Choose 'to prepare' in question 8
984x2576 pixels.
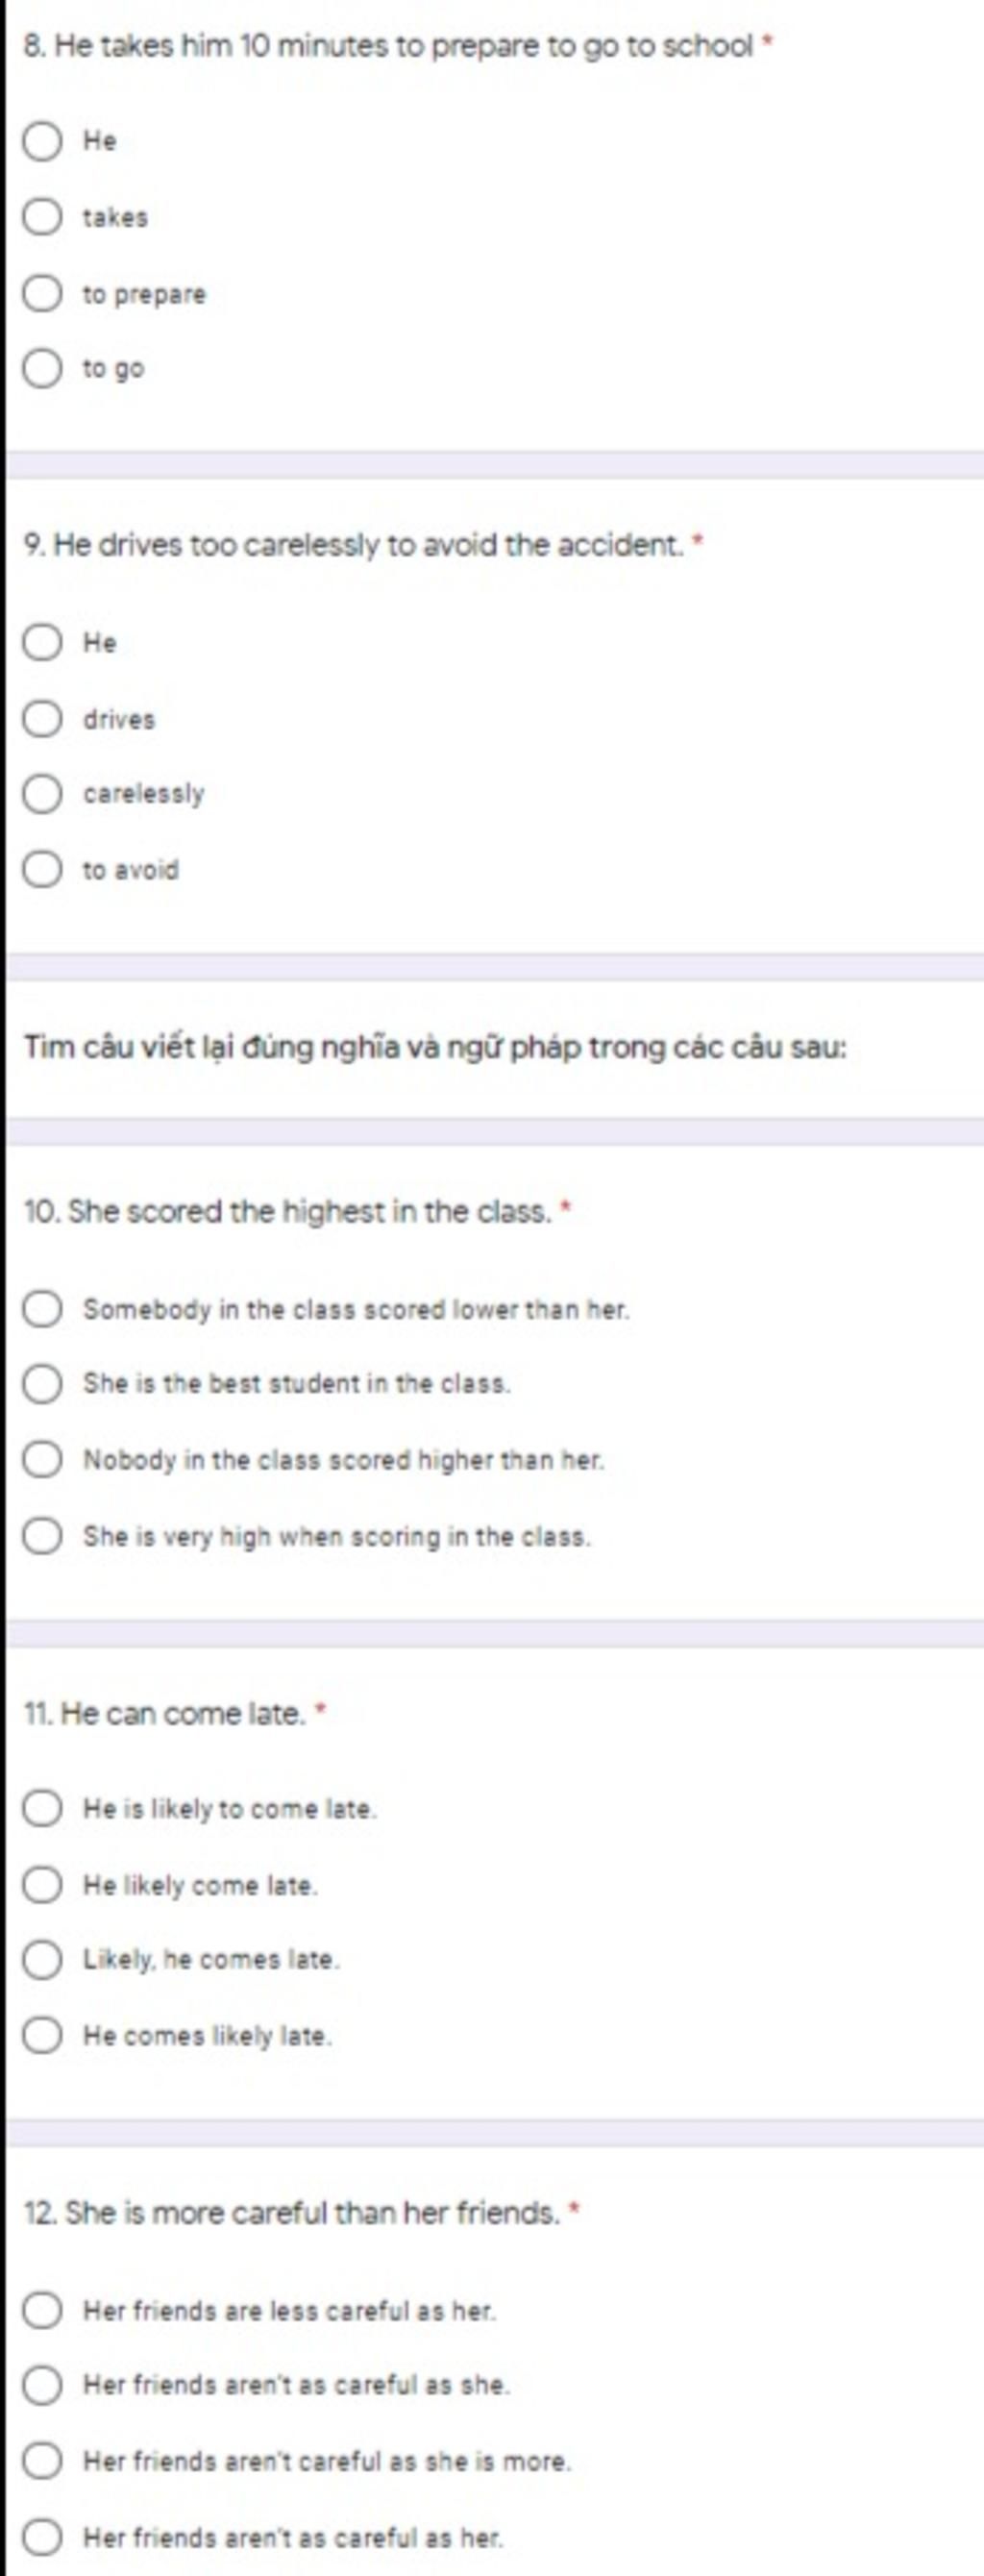click(x=42, y=294)
